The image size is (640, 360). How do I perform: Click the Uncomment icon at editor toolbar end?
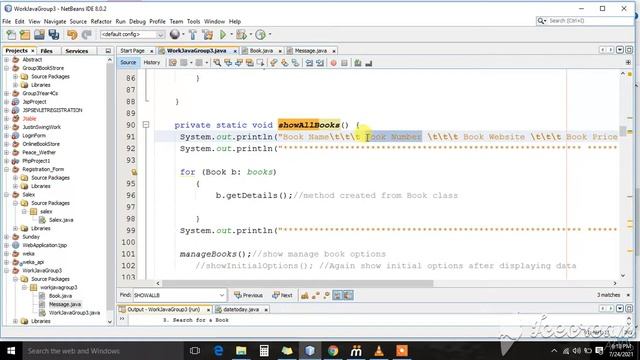(x=369, y=63)
